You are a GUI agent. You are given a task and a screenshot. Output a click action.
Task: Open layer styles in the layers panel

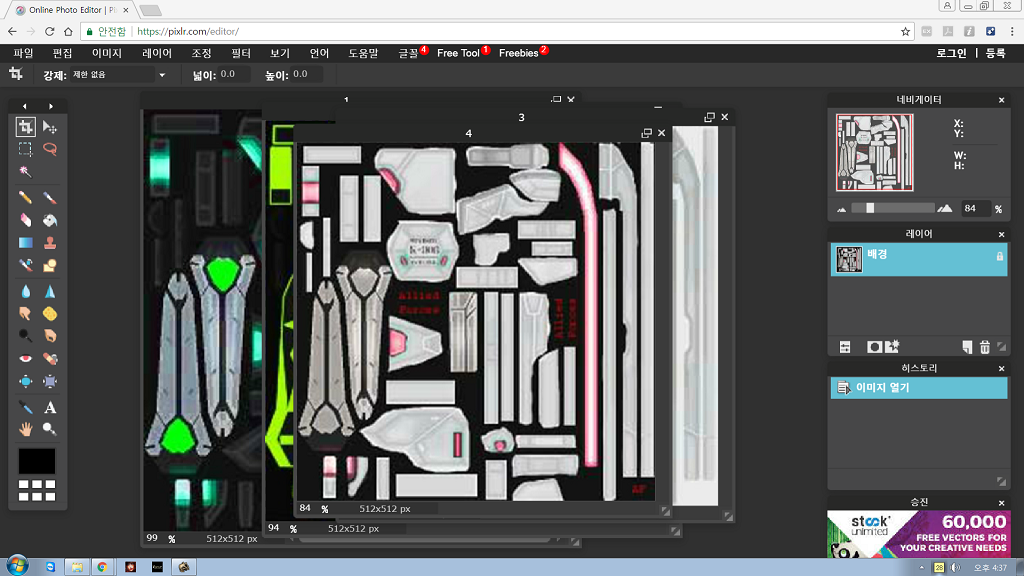click(x=892, y=347)
